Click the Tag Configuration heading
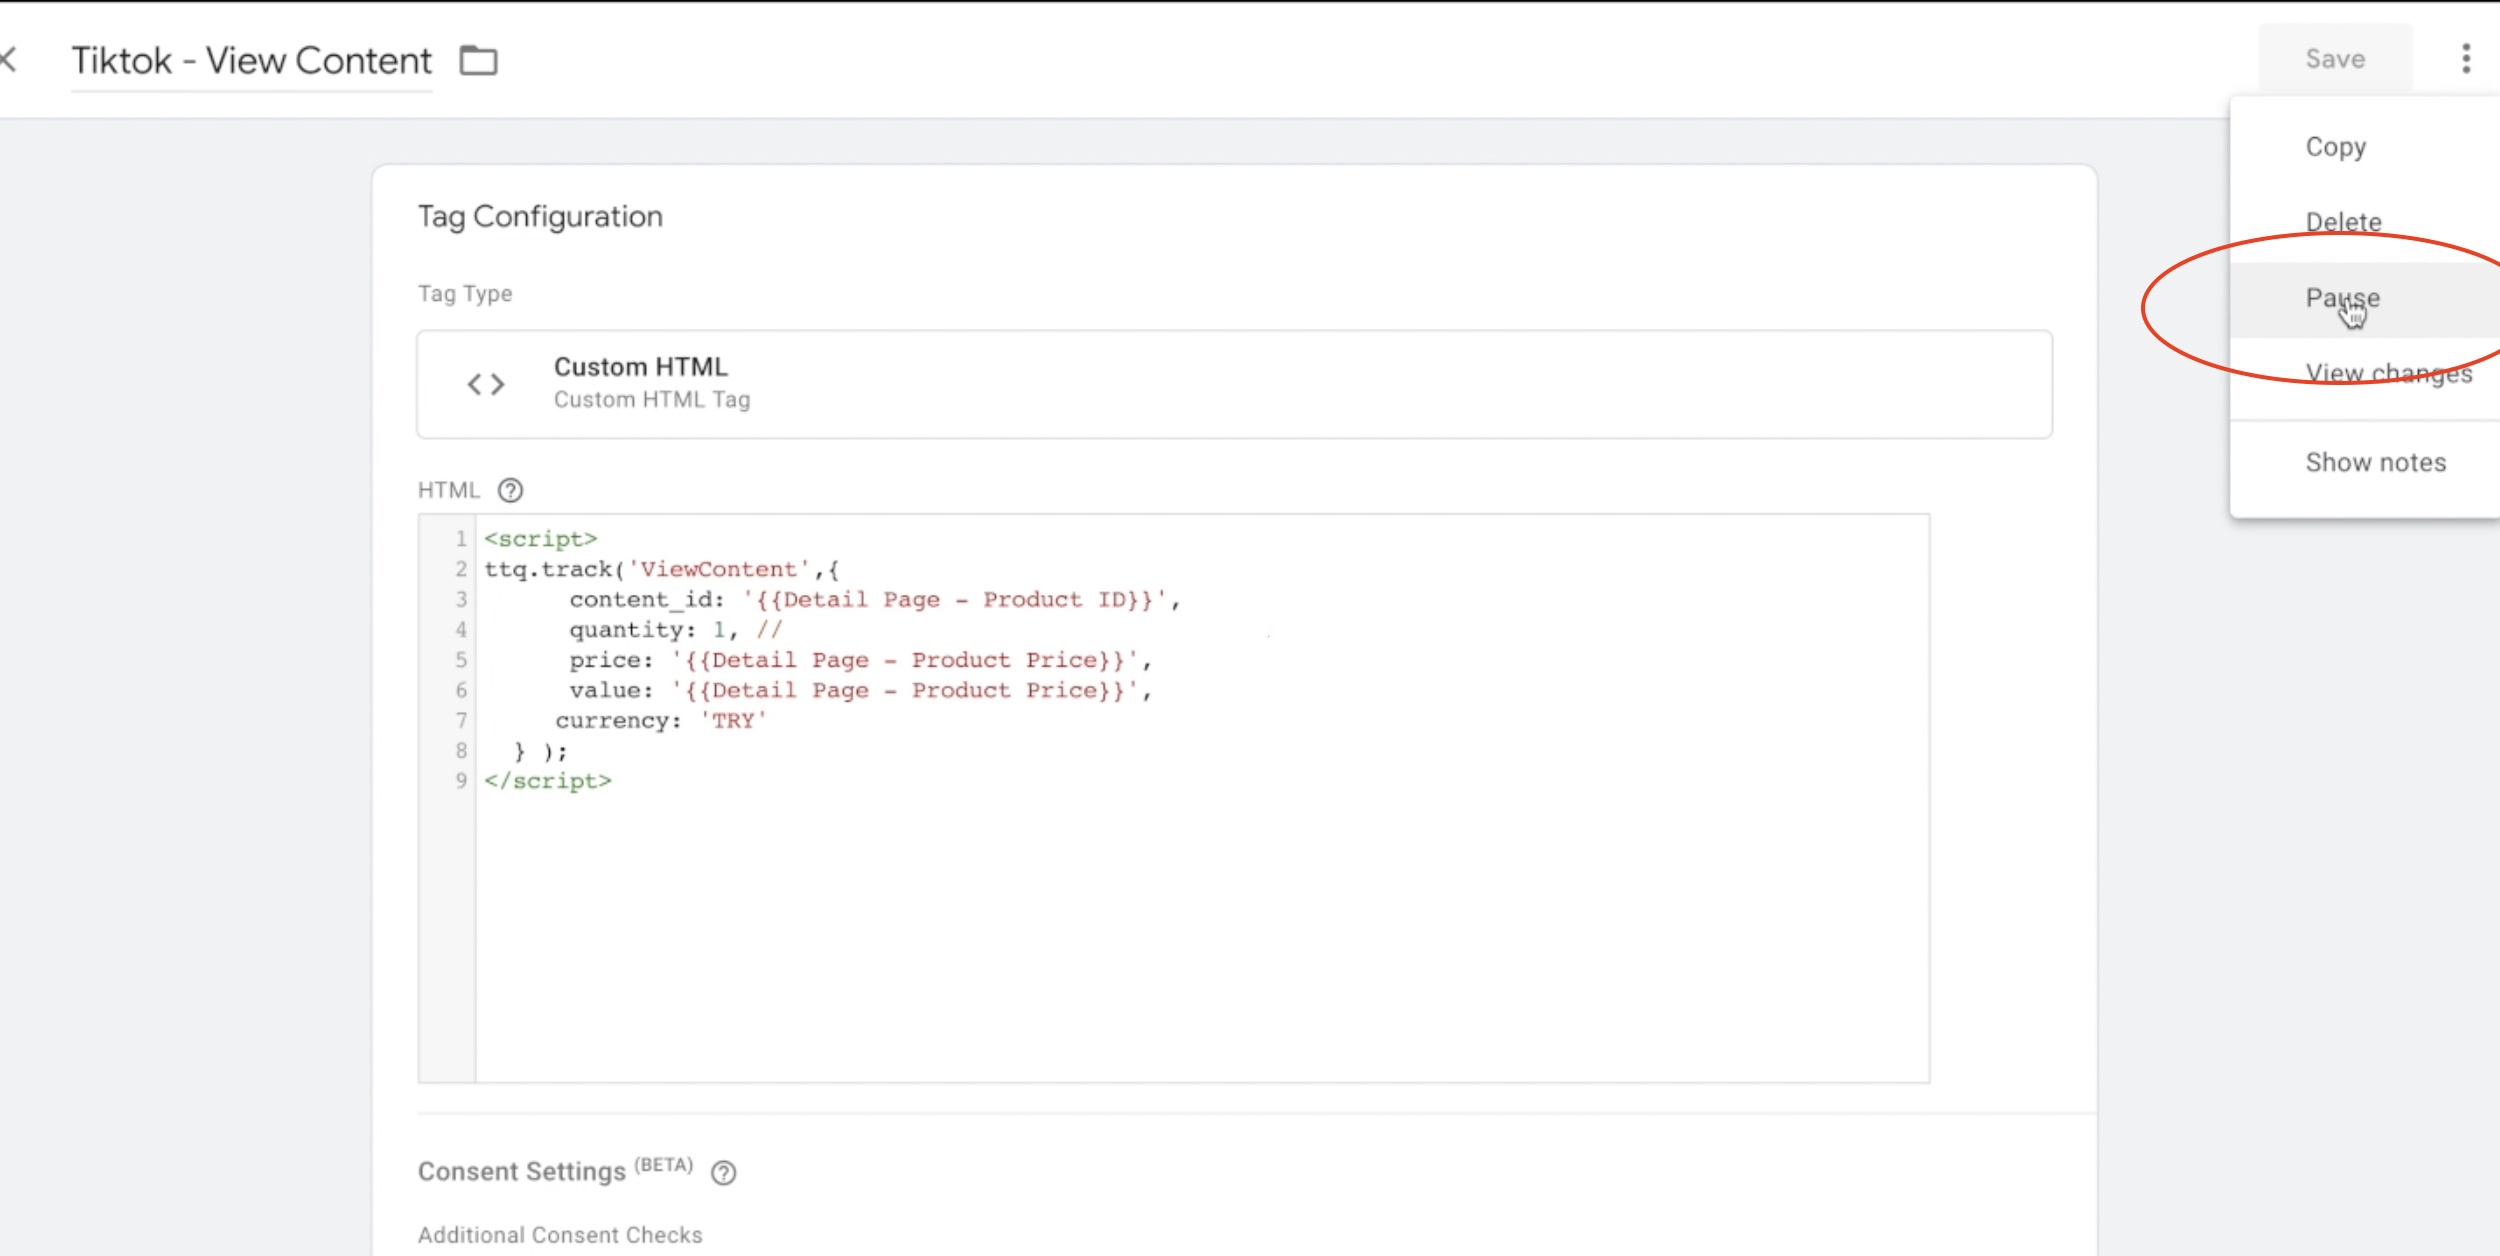2500x1256 pixels. tap(540, 217)
